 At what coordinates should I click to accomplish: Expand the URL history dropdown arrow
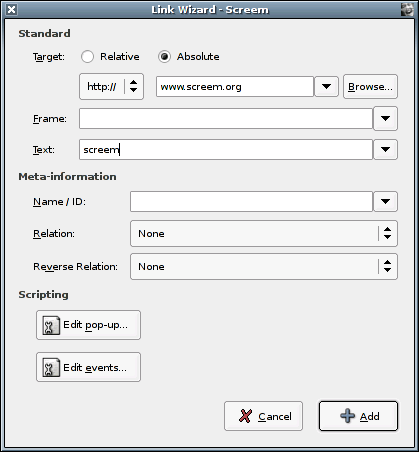tap(326, 87)
